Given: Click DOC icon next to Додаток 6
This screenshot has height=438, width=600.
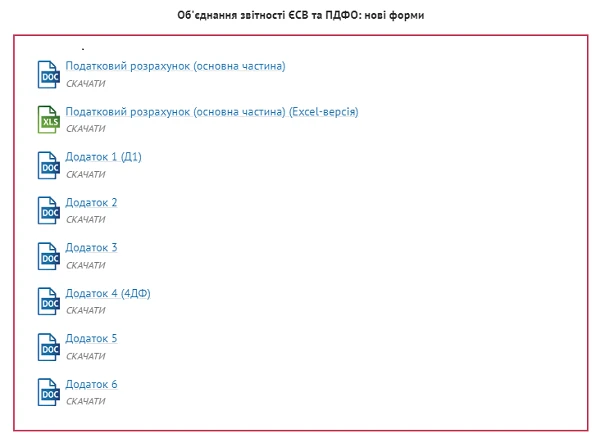Looking at the screenshot, I should coord(49,391).
